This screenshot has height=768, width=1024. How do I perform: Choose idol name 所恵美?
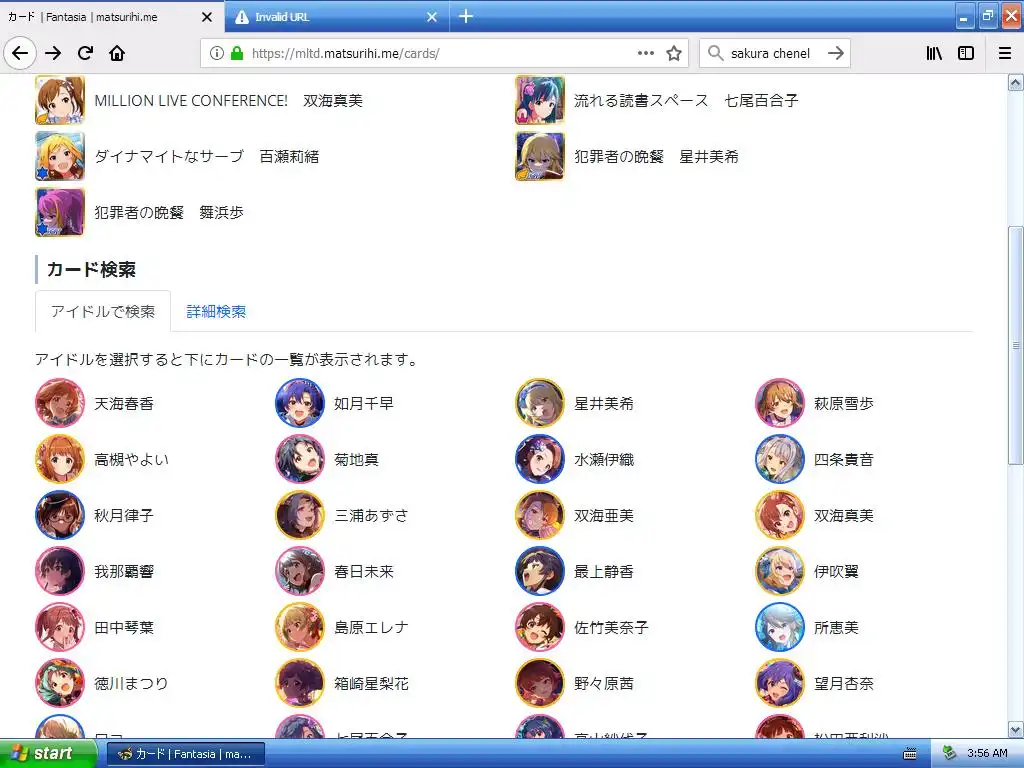coord(837,628)
